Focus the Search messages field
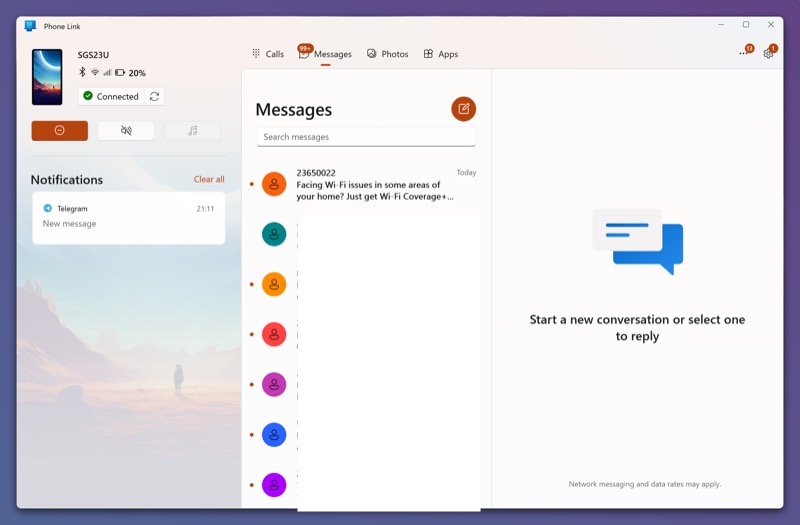The height and width of the screenshot is (525, 800). tap(366, 137)
